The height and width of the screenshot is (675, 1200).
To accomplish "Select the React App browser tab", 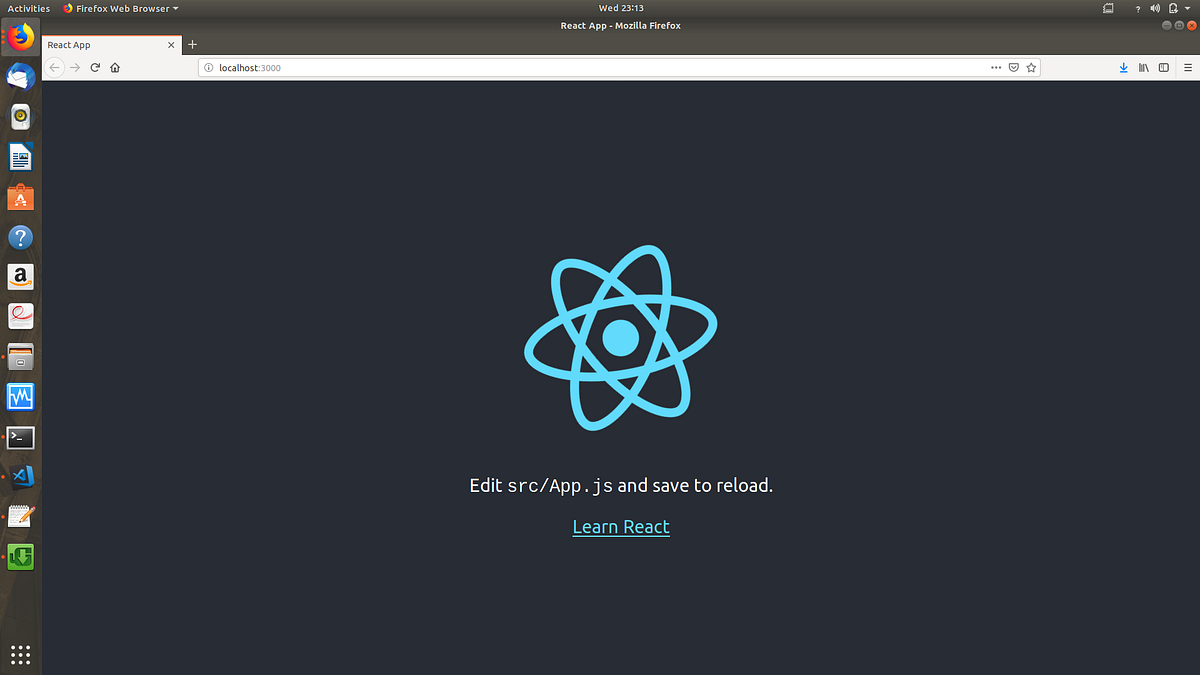I will pos(100,44).
